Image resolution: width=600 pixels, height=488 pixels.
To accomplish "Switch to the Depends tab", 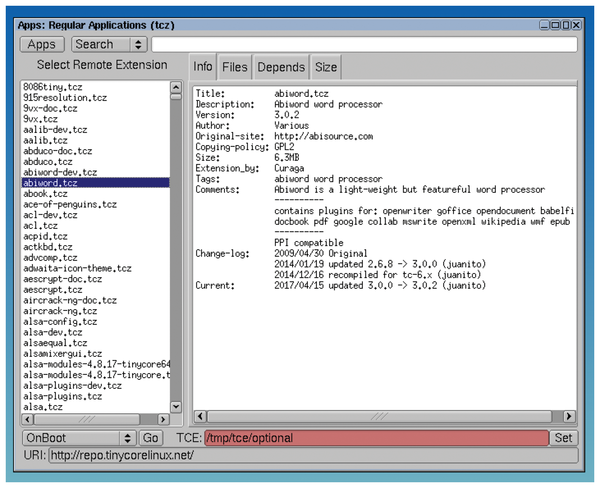I will [281, 67].
